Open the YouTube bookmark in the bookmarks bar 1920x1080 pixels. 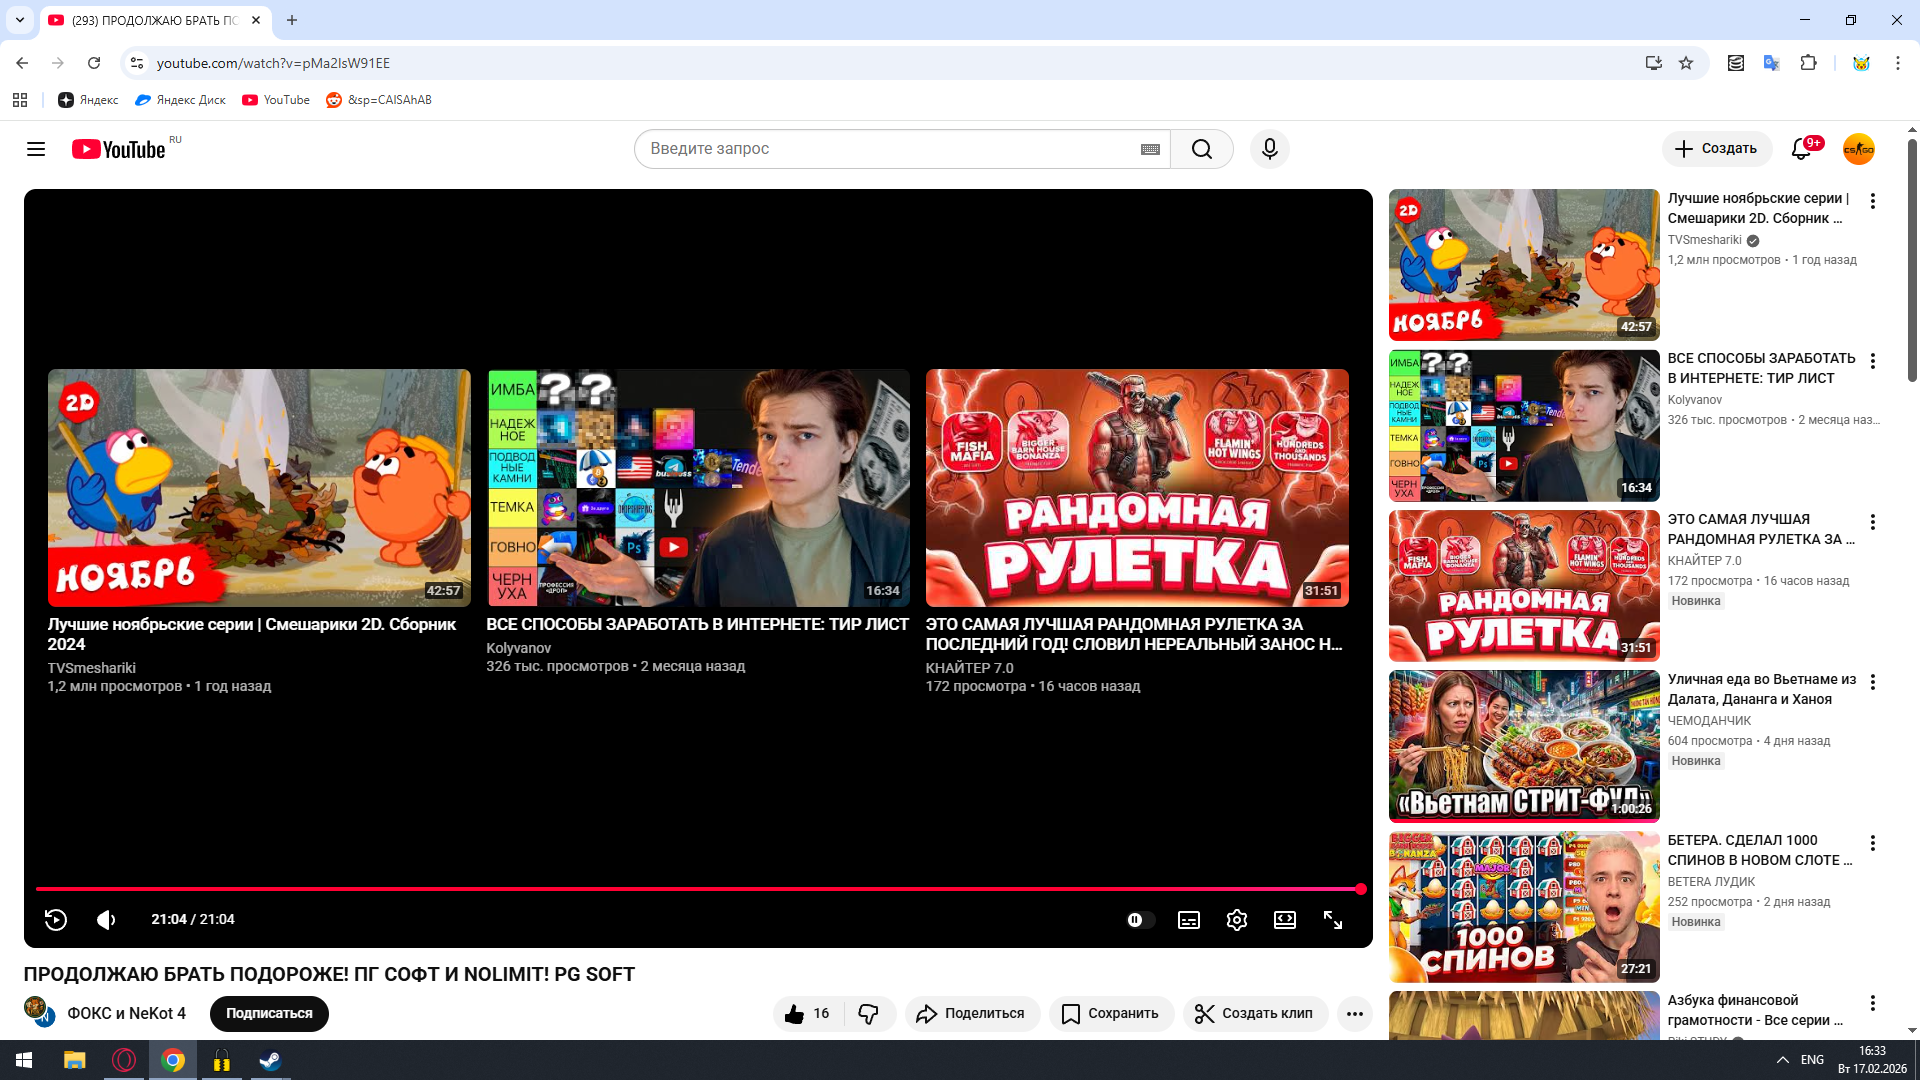pos(276,100)
